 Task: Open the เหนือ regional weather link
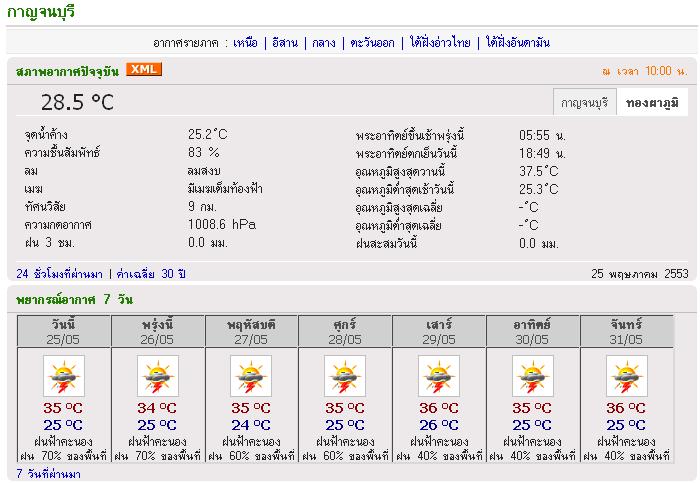click(245, 43)
